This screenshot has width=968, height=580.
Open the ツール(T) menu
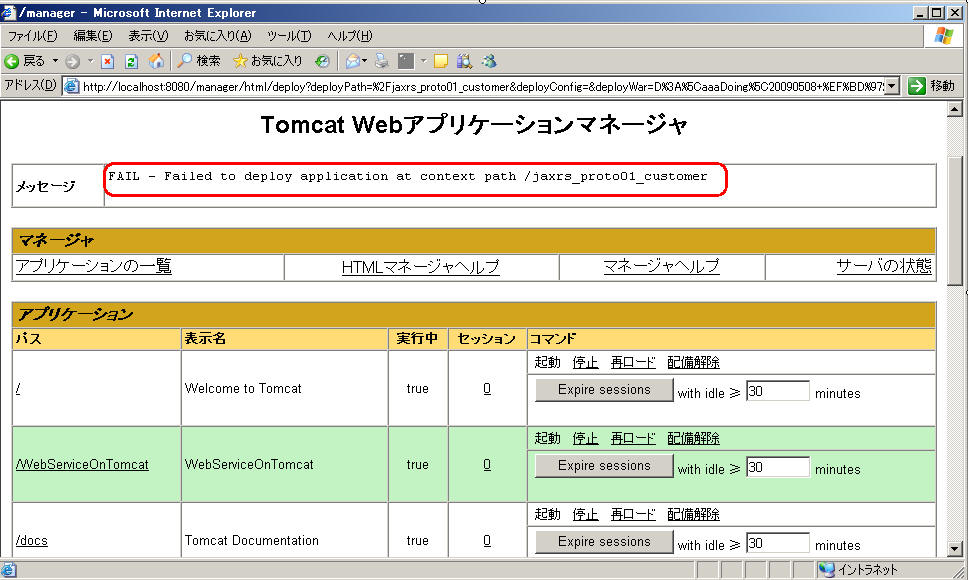tap(288, 36)
